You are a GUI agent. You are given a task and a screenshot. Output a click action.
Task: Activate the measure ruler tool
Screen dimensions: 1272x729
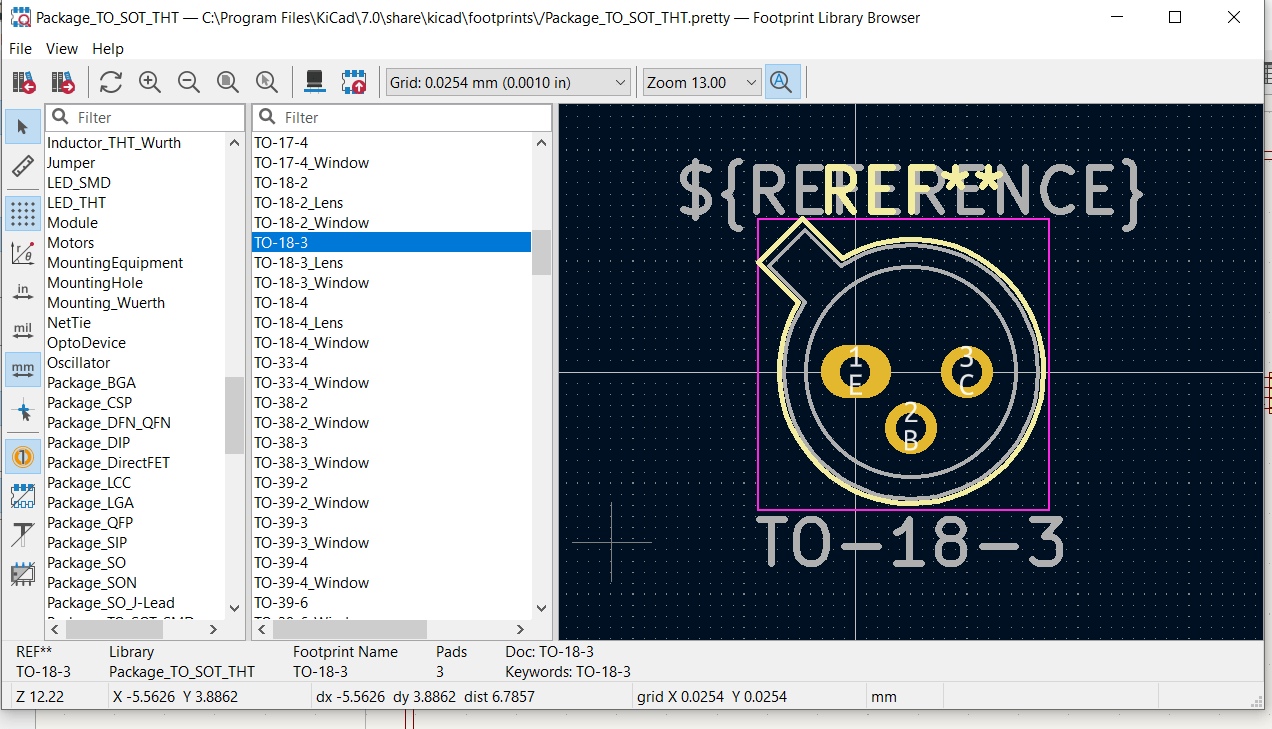[23, 166]
